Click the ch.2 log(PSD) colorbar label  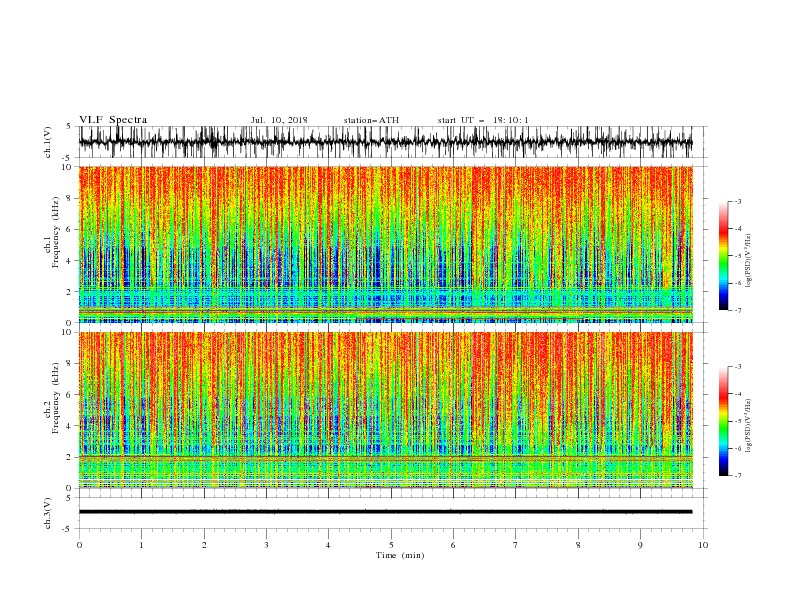(749, 426)
